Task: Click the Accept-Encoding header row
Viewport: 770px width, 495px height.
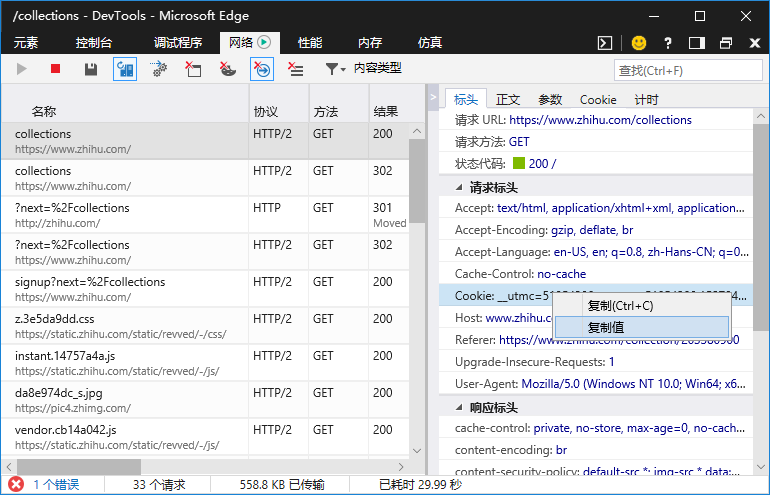Action: [596, 230]
